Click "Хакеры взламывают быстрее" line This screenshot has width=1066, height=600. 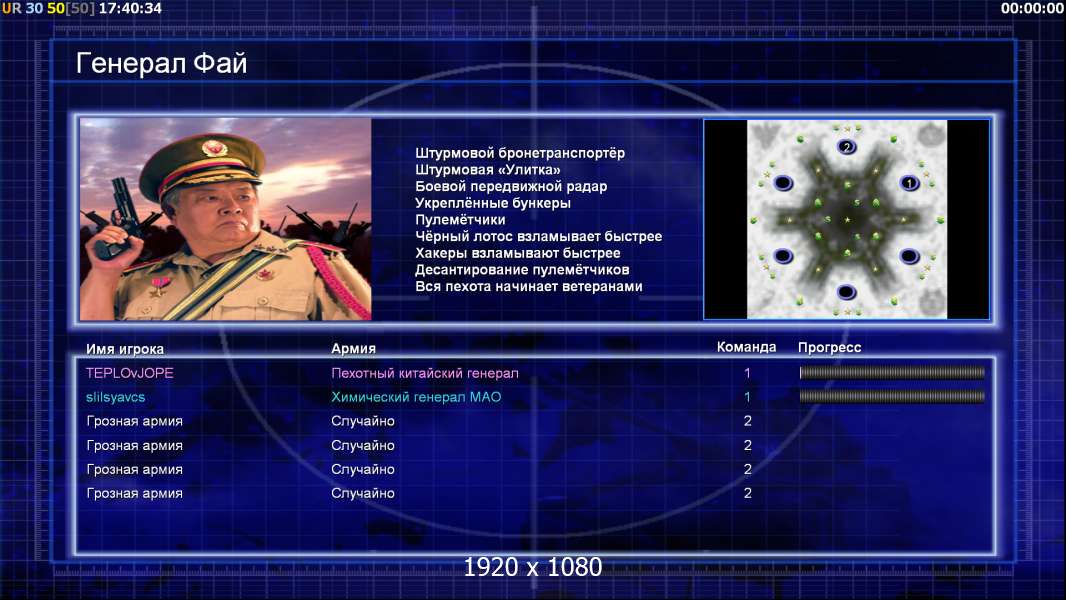pos(518,253)
